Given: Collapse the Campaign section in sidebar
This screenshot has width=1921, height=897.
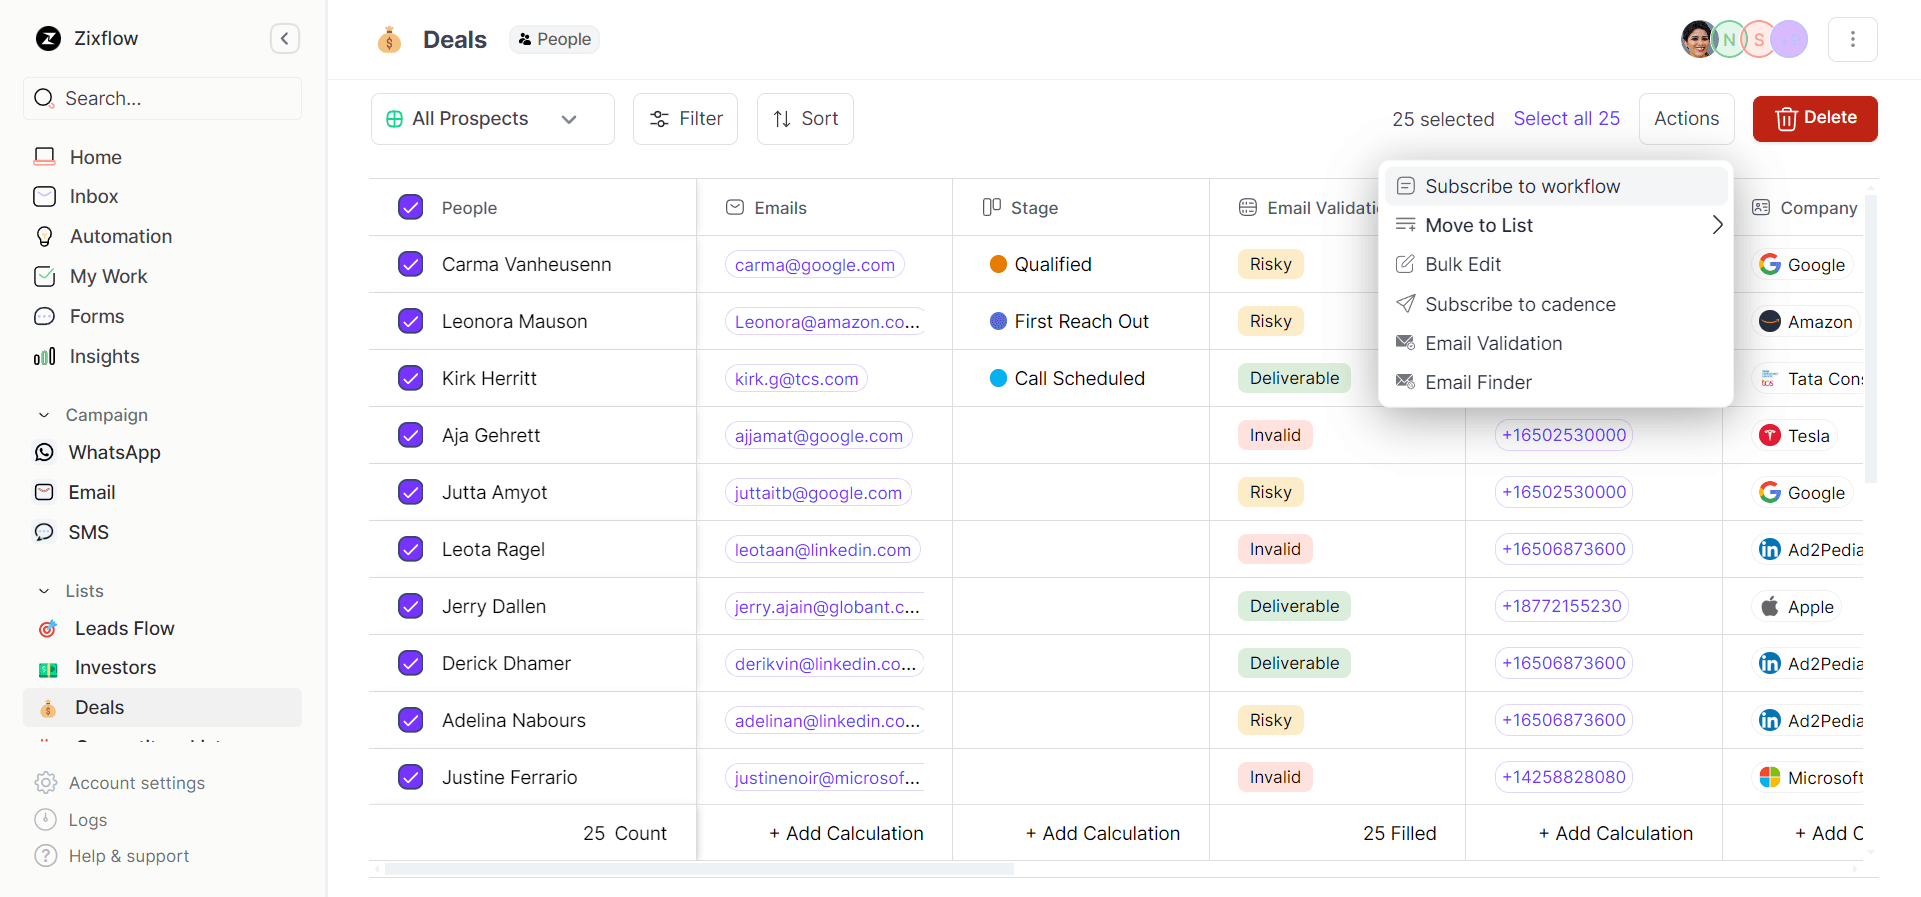Looking at the screenshot, I should pos(44,415).
